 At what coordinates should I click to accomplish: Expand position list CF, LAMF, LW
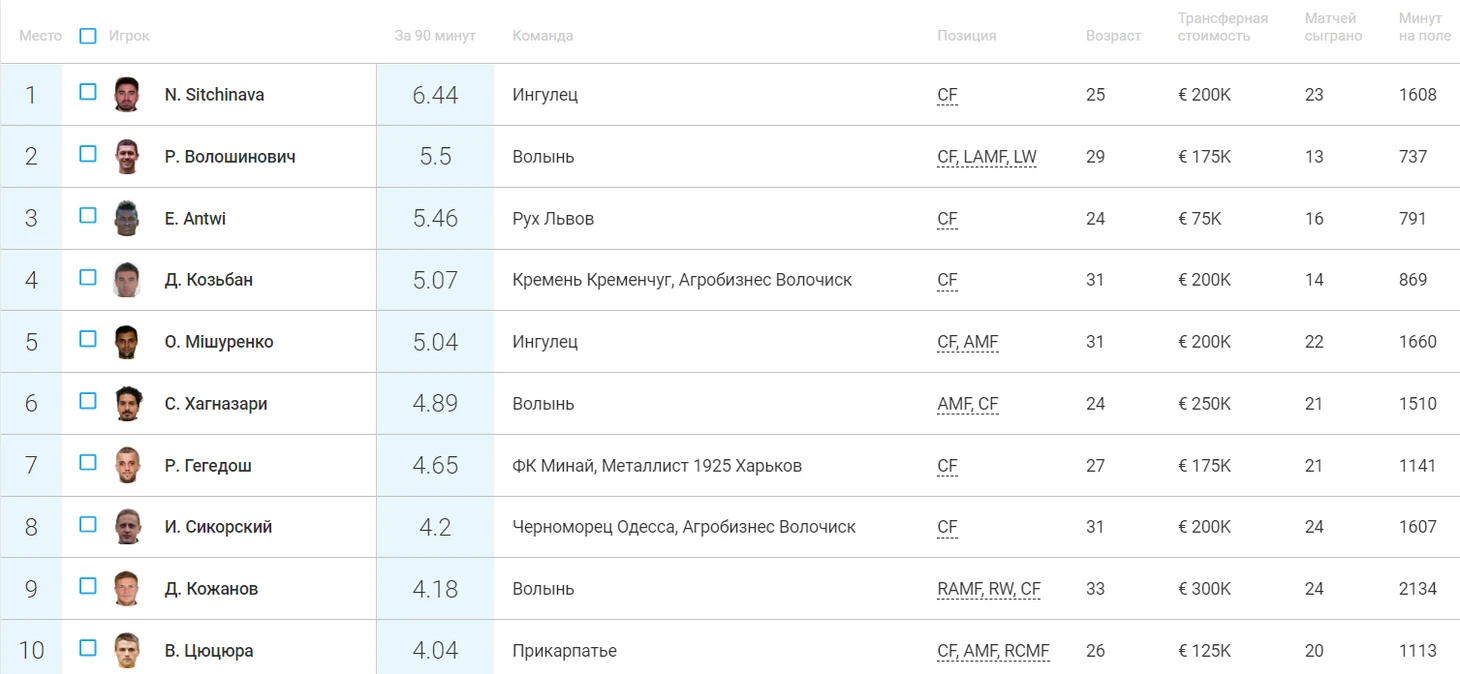(986, 157)
